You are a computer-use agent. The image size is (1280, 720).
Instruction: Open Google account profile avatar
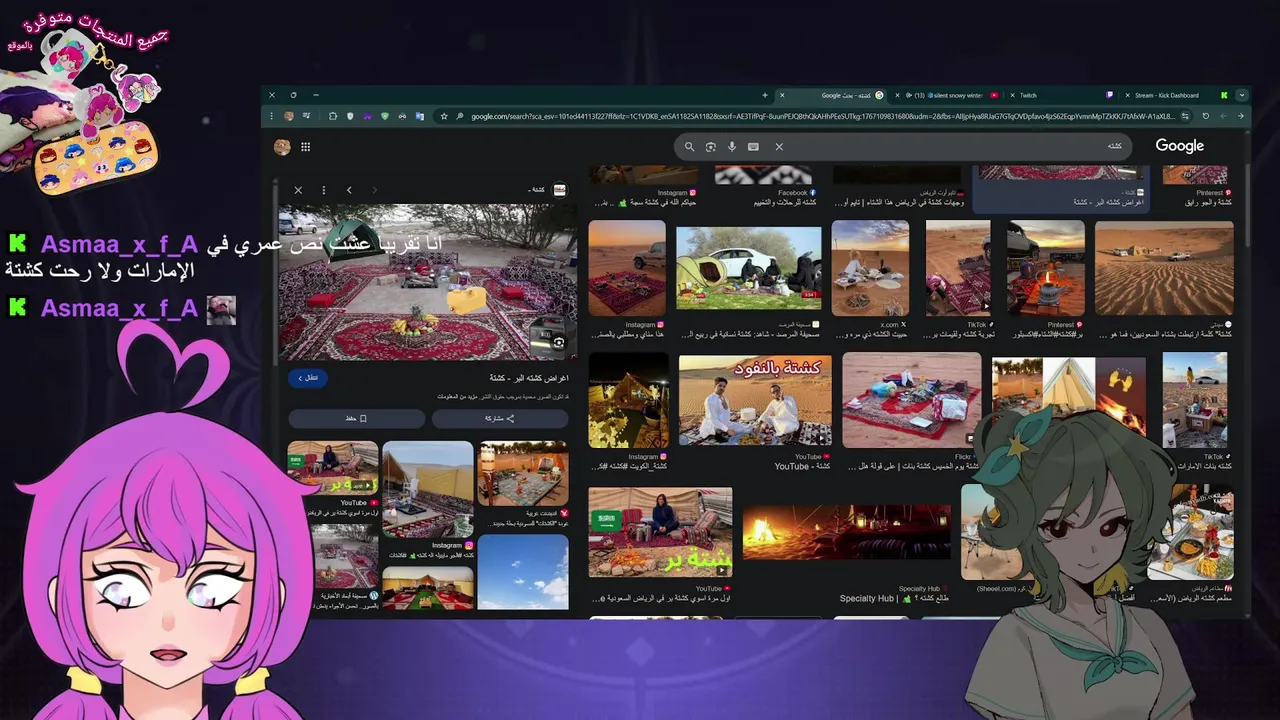(x=282, y=147)
